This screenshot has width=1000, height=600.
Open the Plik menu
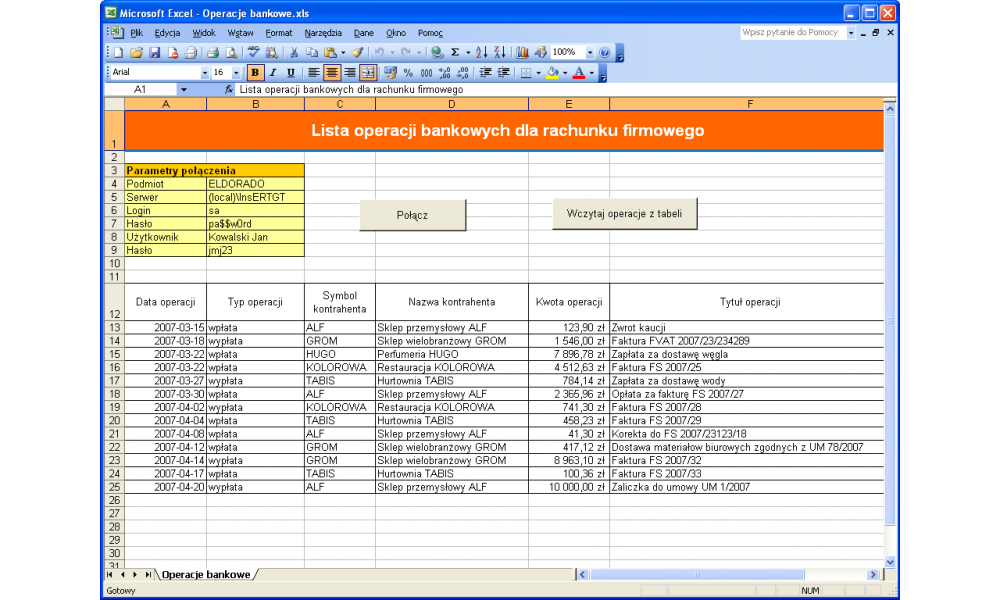tap(136, 33)
